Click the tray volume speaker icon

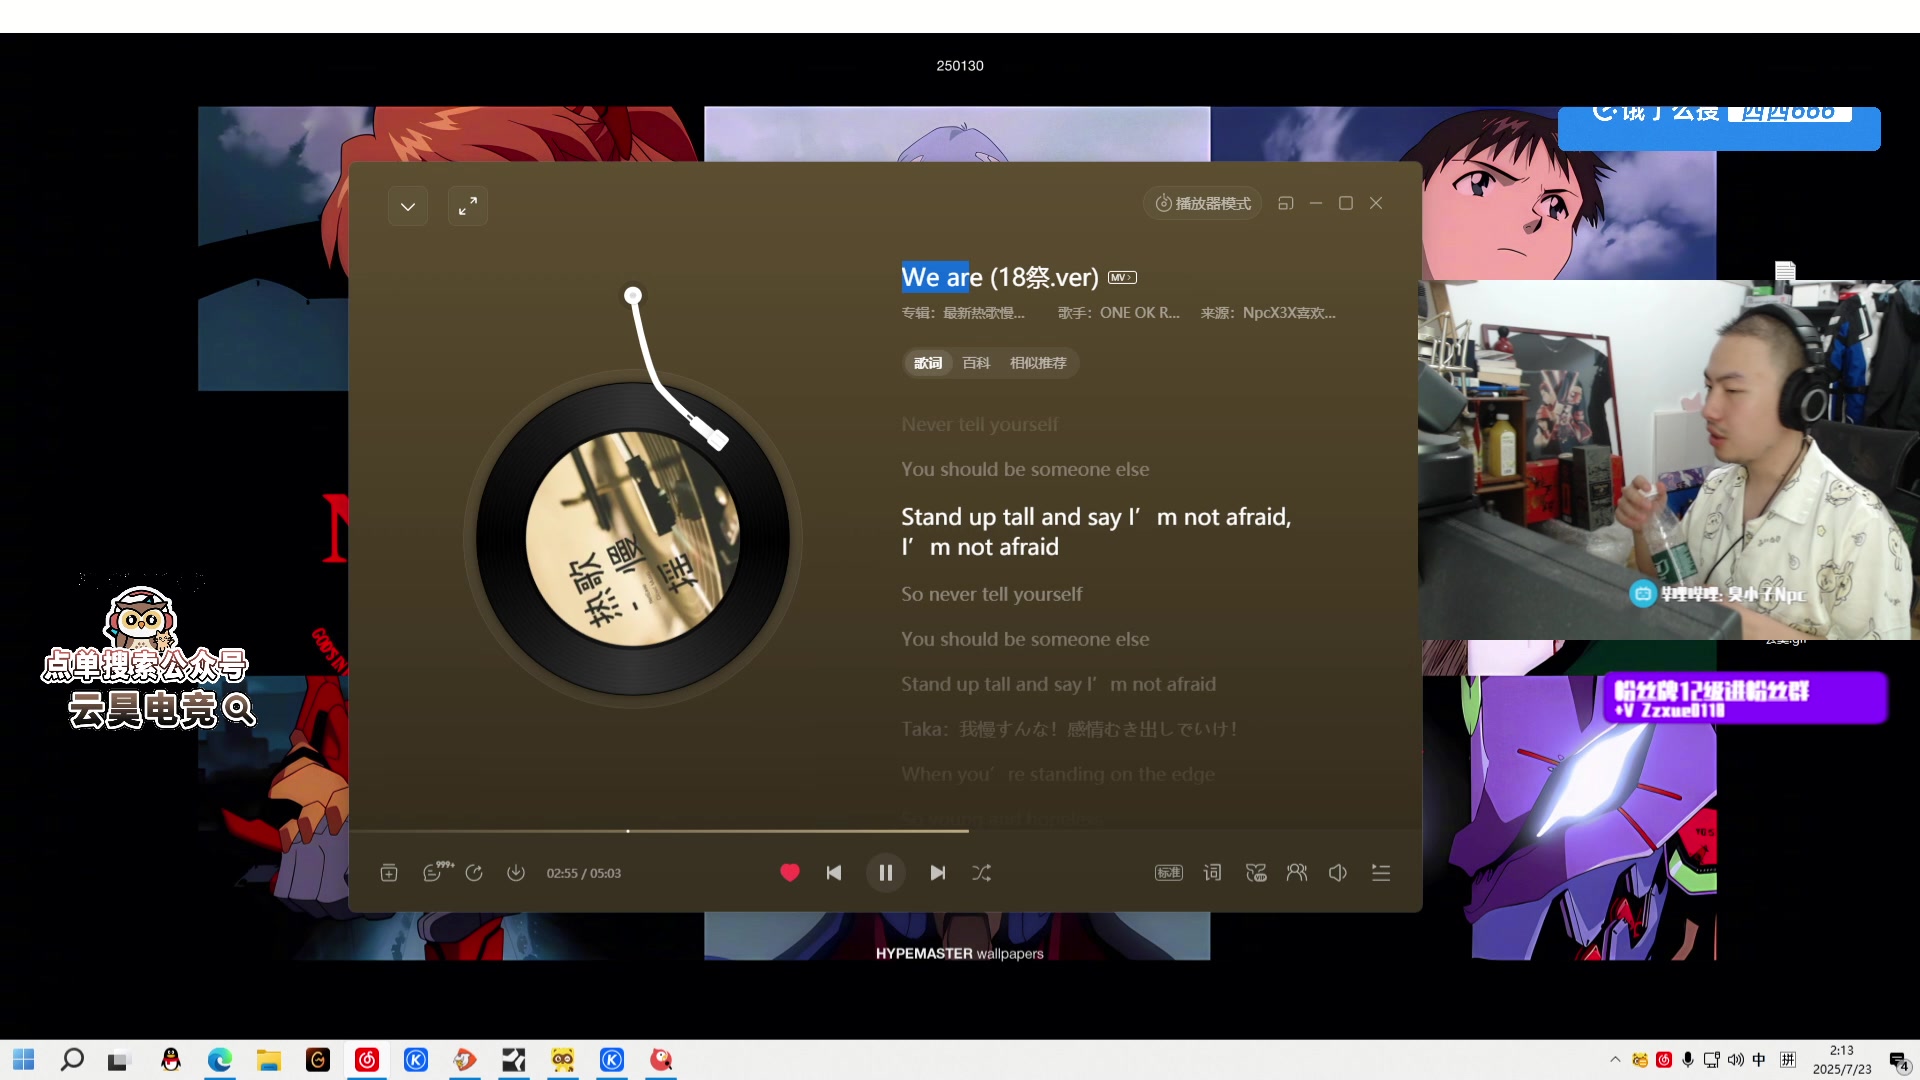pos(1736,1060)
